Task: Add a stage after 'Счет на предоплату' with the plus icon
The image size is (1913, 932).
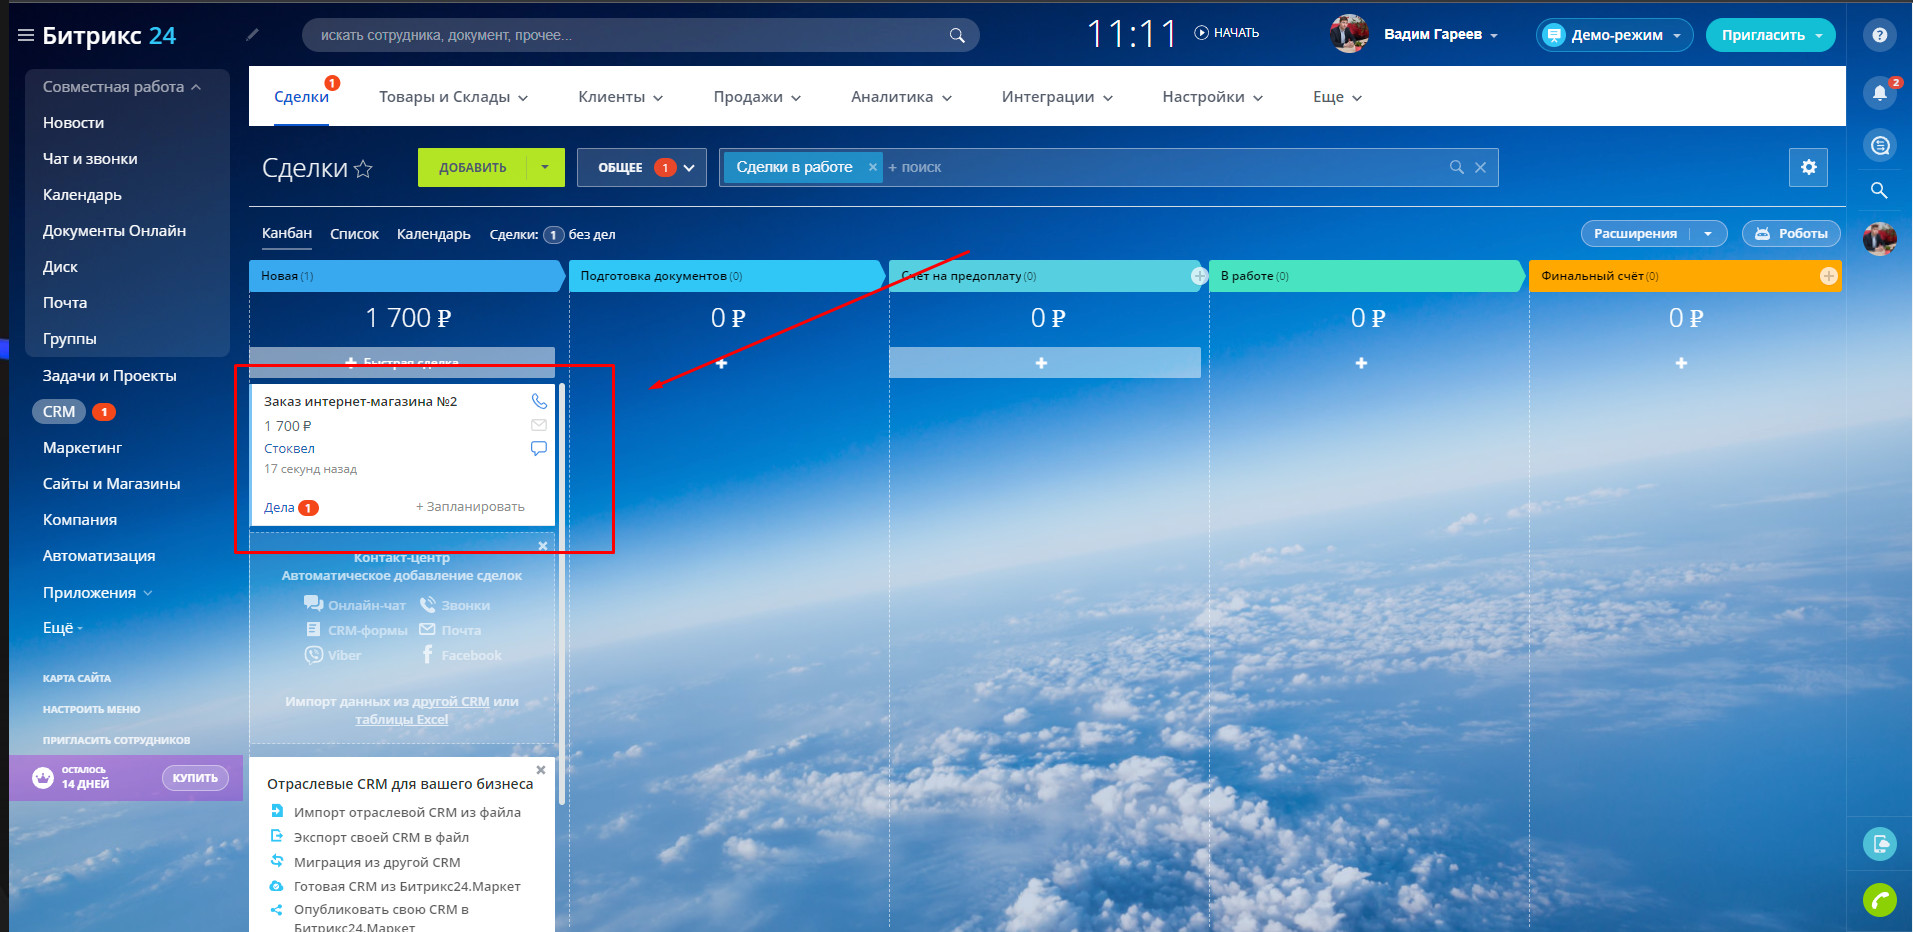Action: coord(1199,276)
